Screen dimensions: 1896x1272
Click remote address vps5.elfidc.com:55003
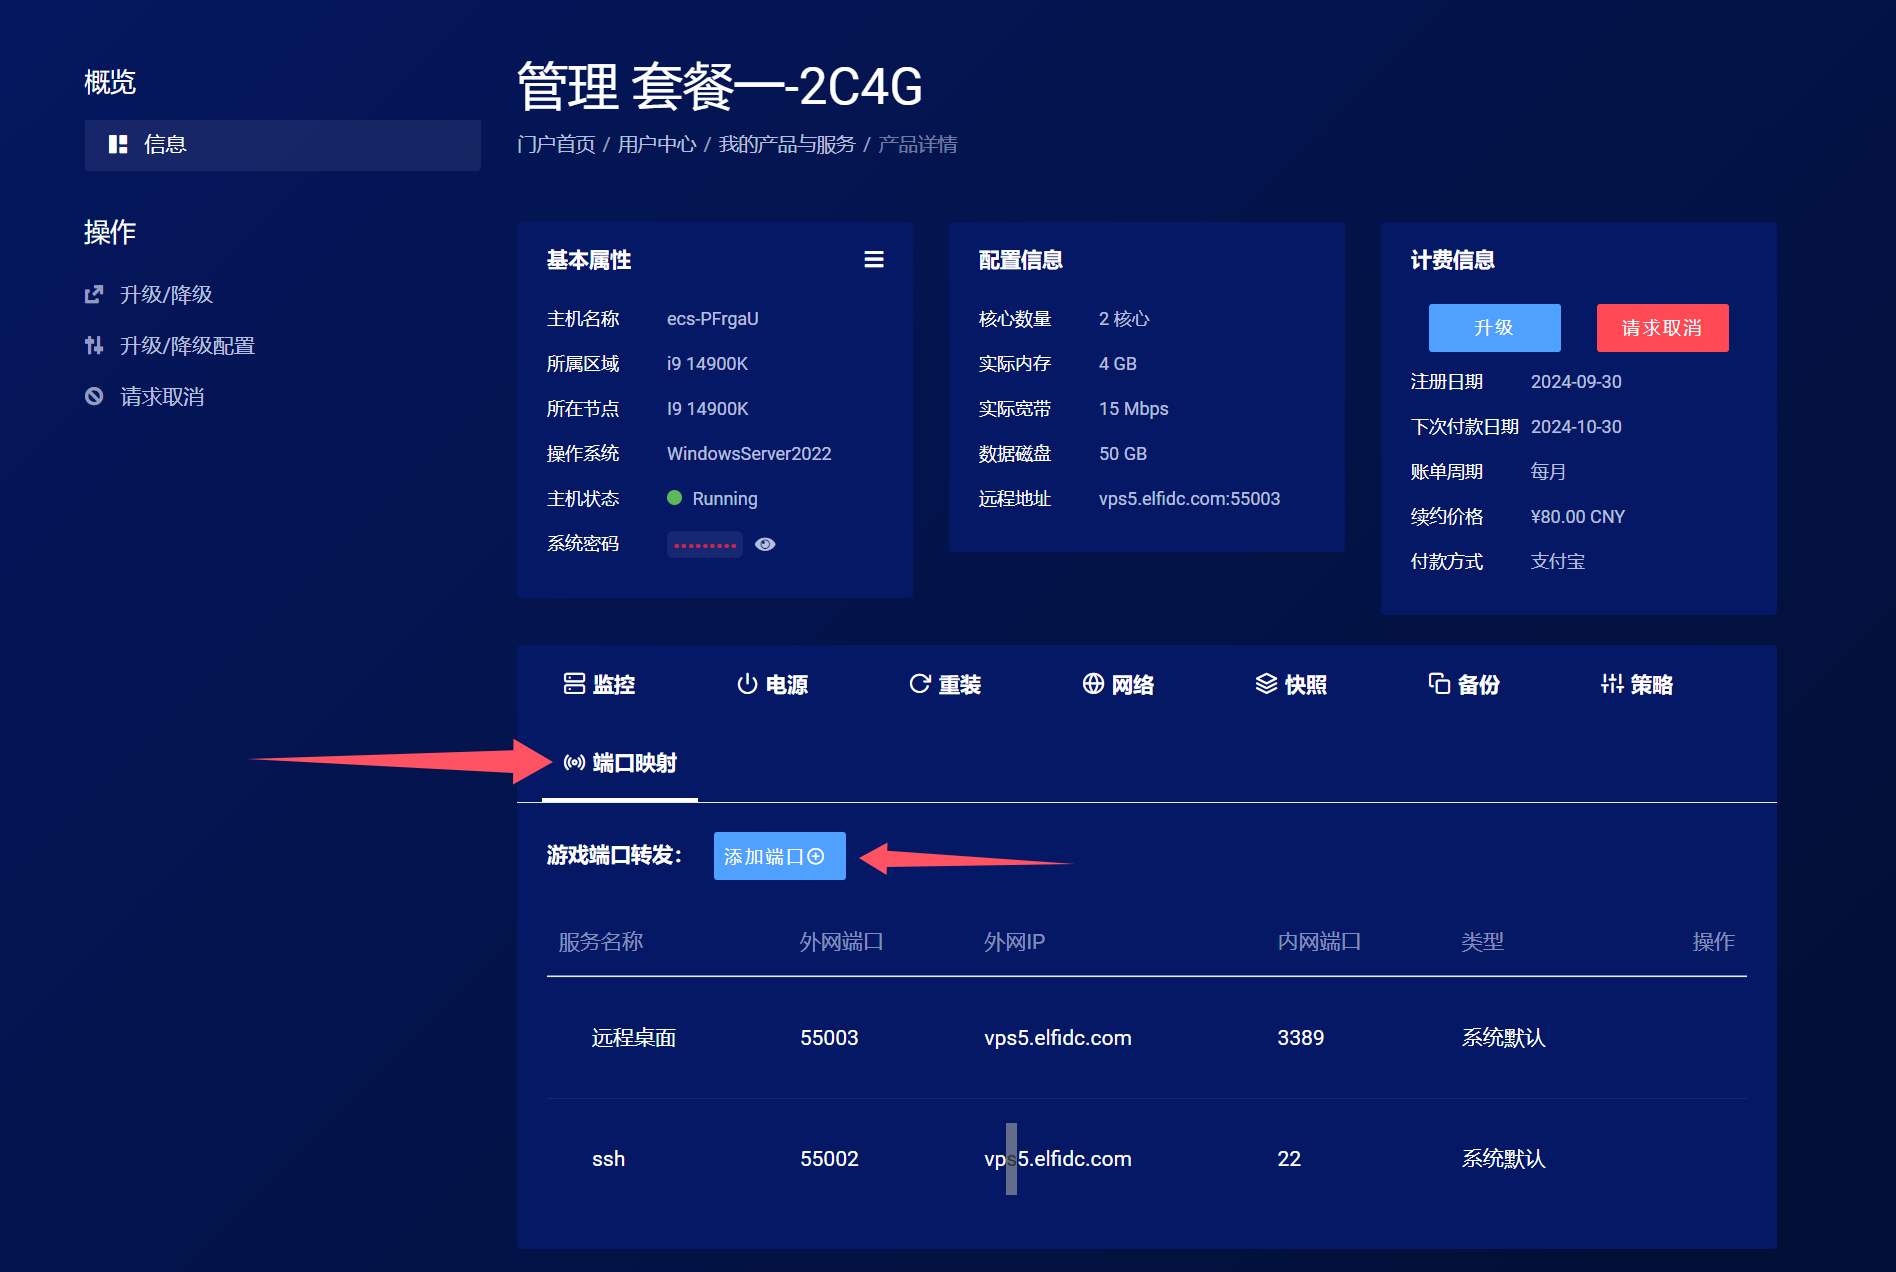click(x=1189, y=499)
